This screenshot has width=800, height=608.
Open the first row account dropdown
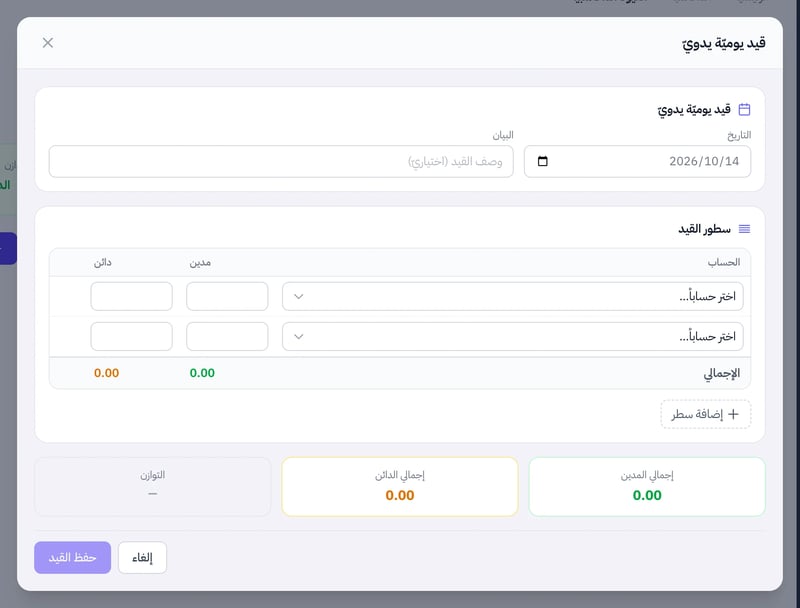pyautogui.click(x=512, y=296)
